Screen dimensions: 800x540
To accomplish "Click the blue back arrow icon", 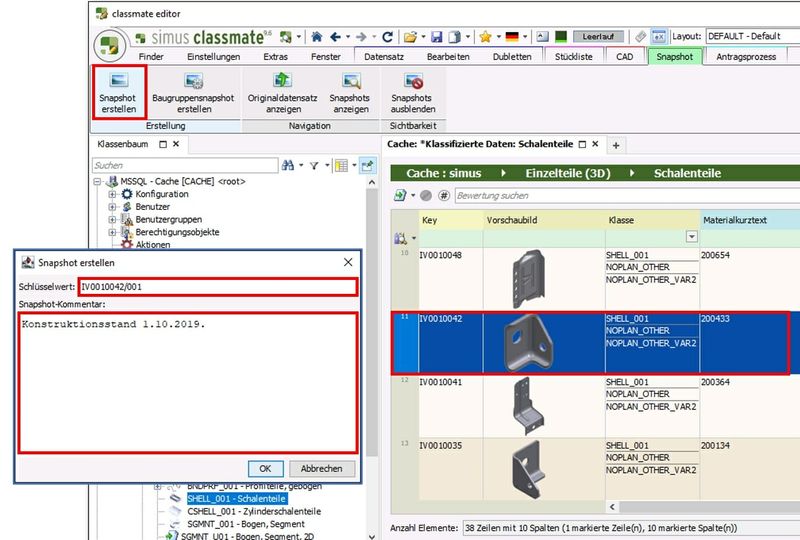I will click(335, 37).
